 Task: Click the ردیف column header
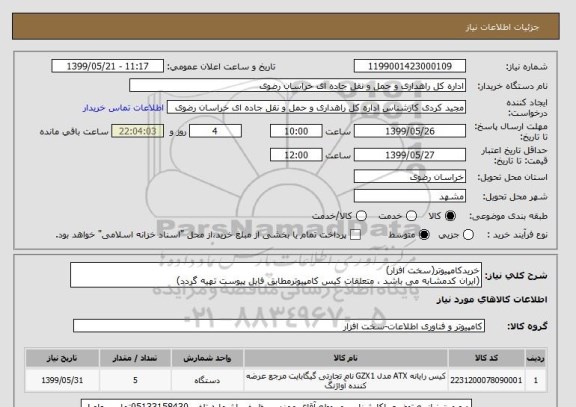point(536,358)
